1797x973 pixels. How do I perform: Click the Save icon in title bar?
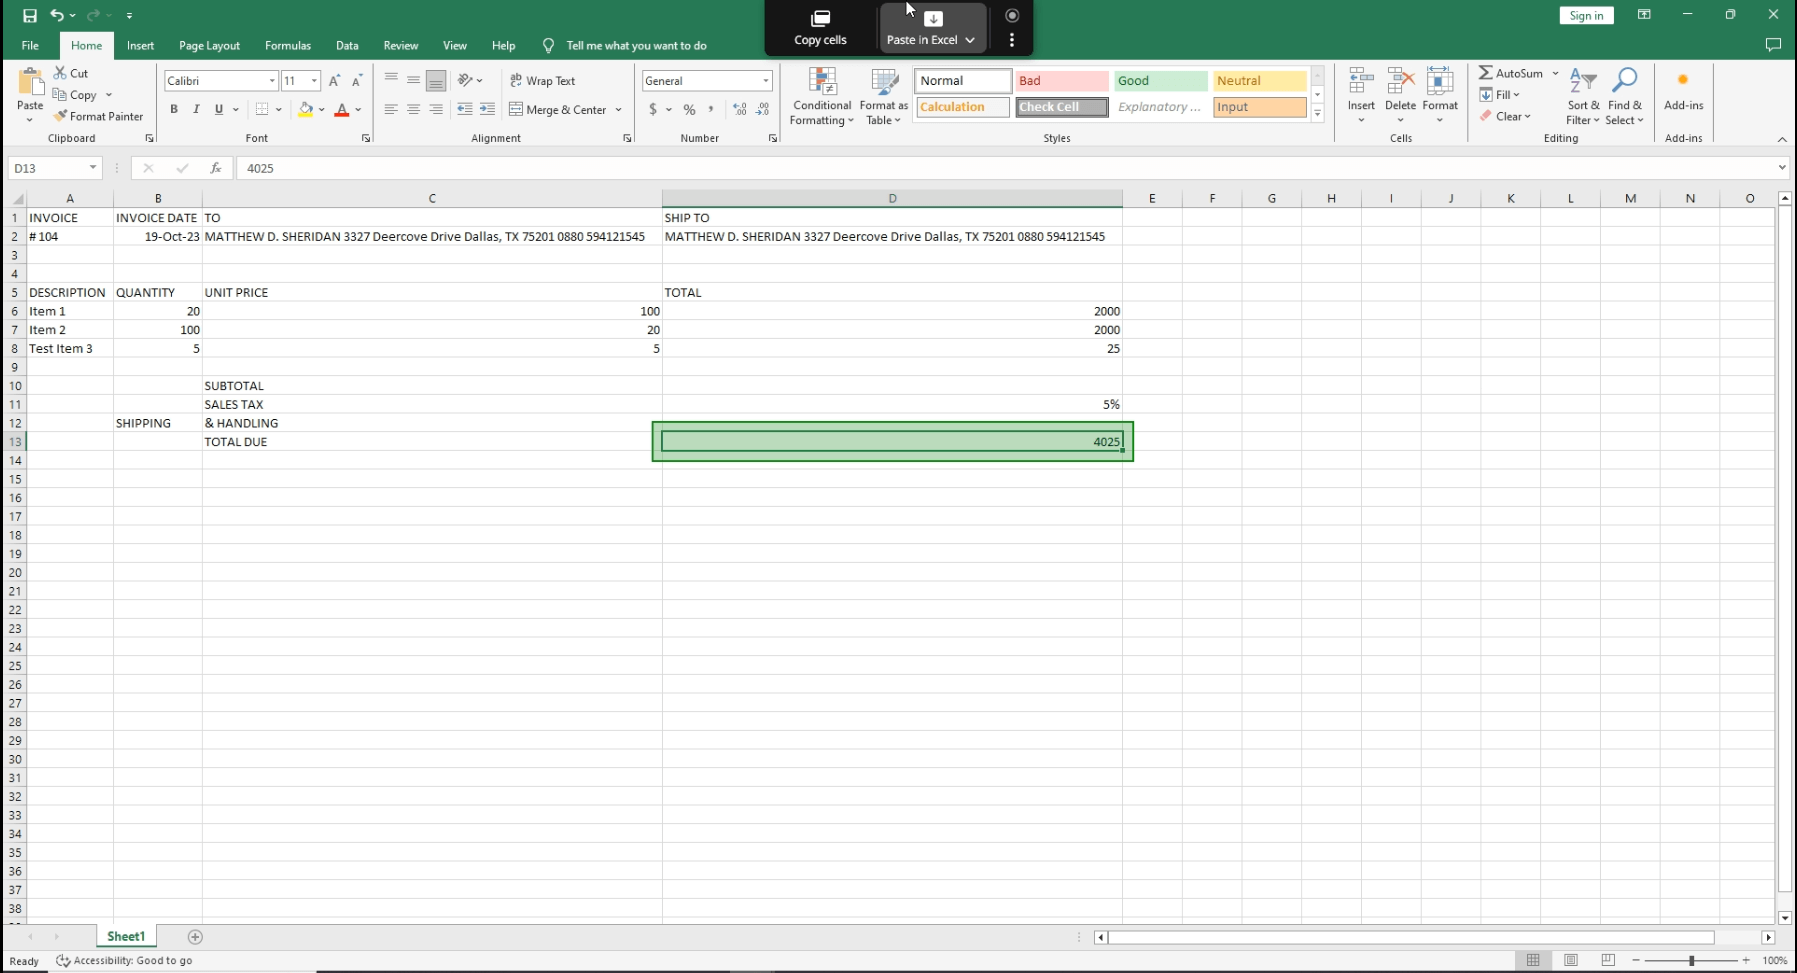[30, 15]
